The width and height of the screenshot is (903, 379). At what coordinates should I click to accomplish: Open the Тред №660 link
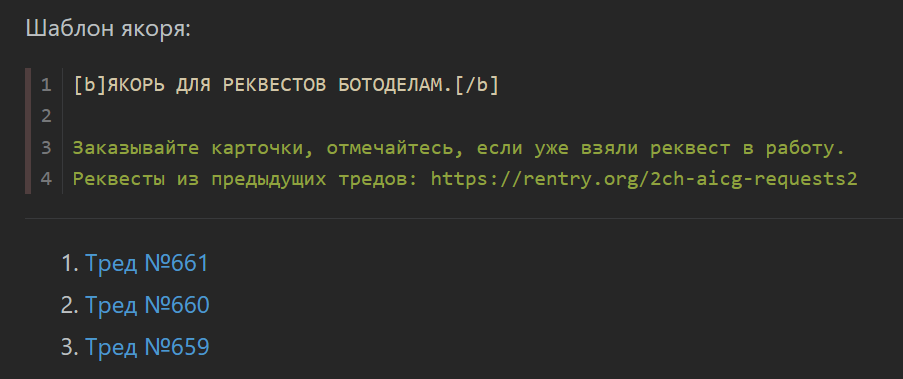coord(147,305)
